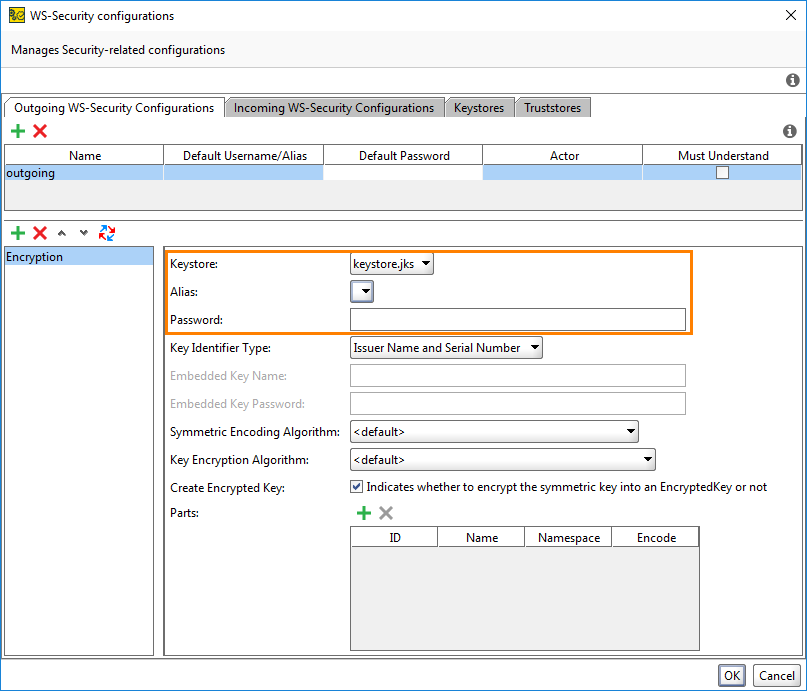Toggle the Must Understand checkbox for outgoing
Image resolution: width=807 pixels, height=691 pixels.
point(722,172)
